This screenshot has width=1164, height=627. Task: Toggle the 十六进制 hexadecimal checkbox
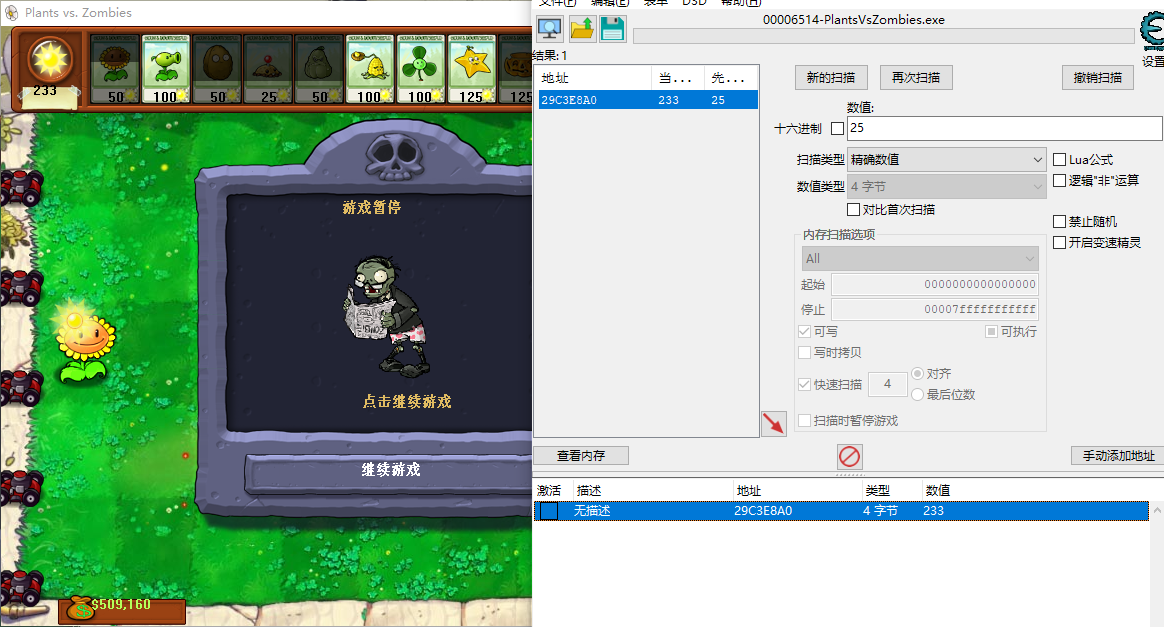(837, 128)
